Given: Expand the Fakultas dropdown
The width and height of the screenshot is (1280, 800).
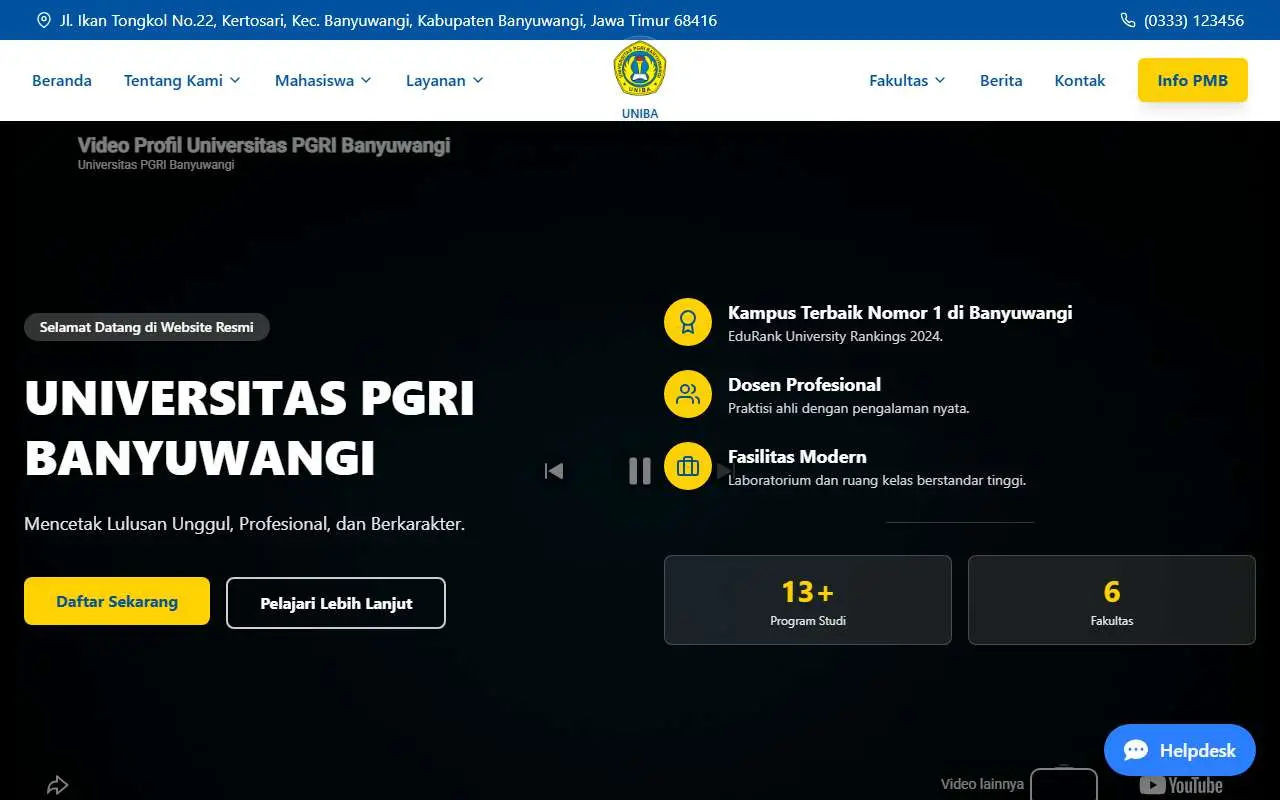Looking at the screenshot, I should [x=907, y=80].
